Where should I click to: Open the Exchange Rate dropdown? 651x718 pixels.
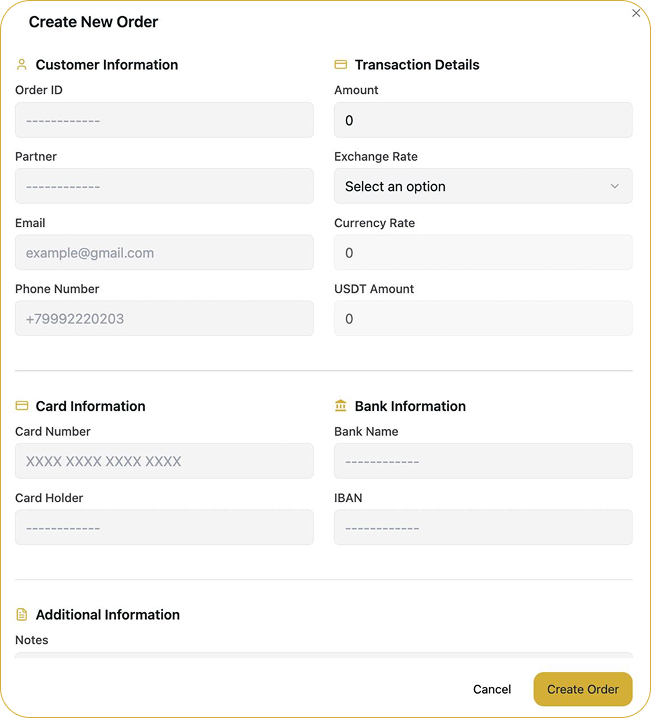(x=483, y=186)
